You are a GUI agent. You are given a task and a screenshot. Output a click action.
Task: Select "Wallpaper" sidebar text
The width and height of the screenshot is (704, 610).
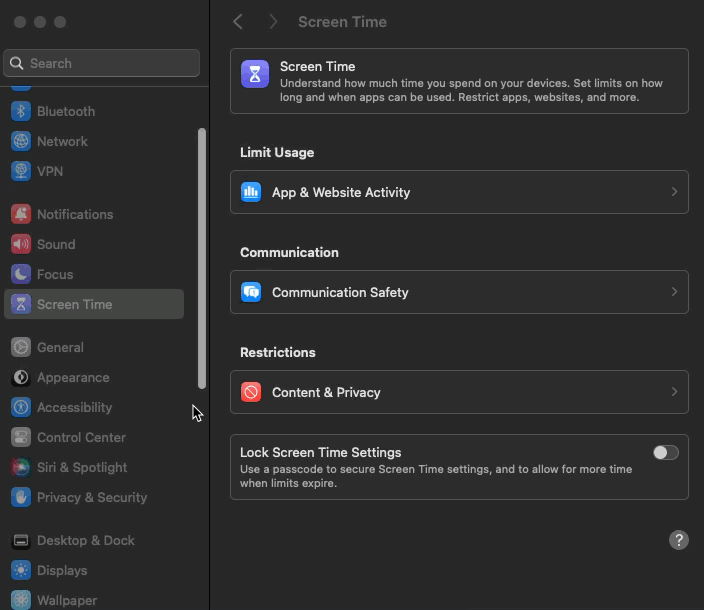click(x=67, y=600)
